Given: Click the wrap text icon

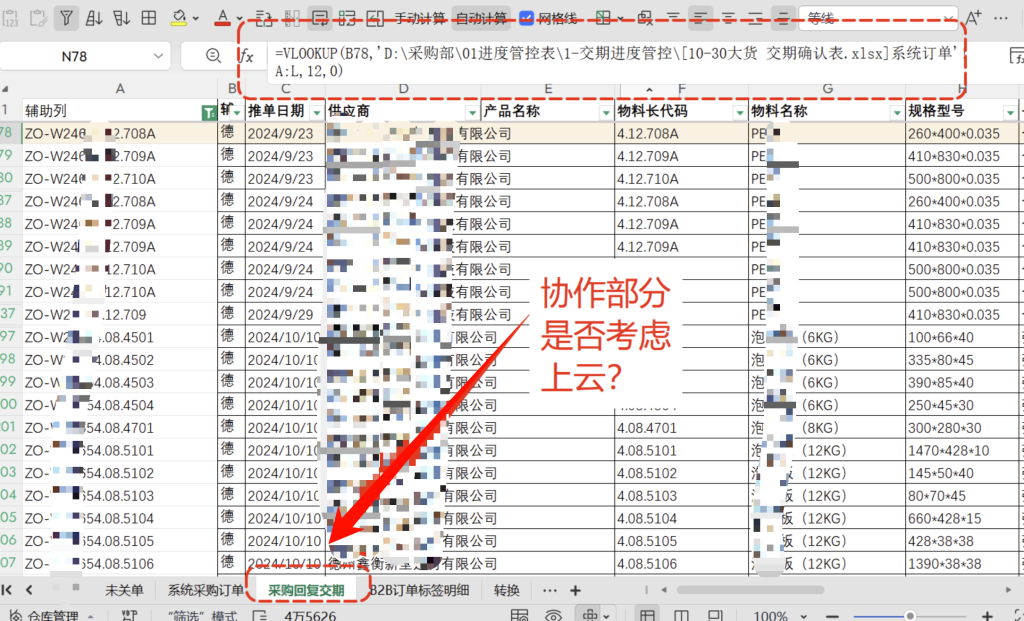Looking at the screenshot, I should 319,18.
